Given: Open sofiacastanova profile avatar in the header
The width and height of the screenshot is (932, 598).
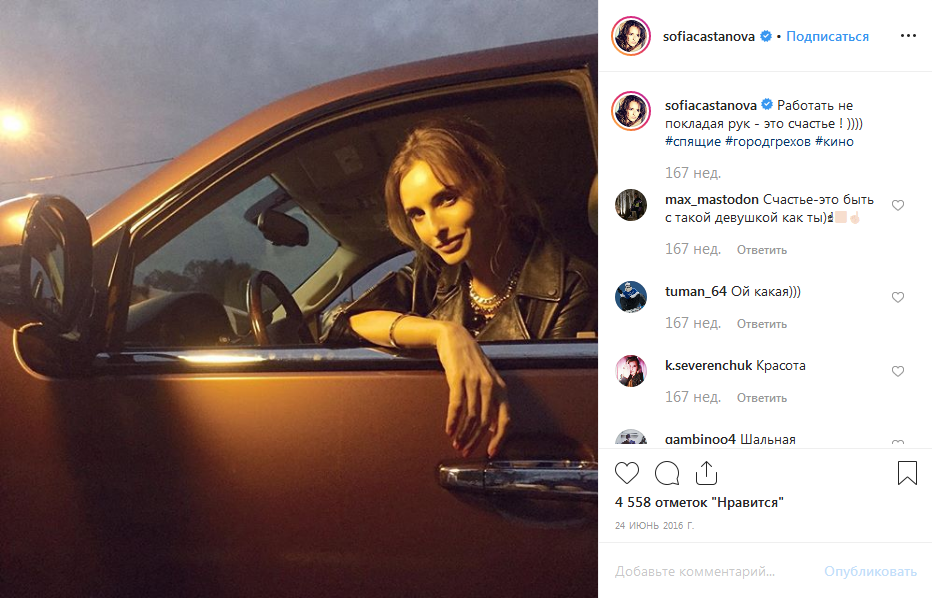Looking at the screenshot, I should point(631,36).
